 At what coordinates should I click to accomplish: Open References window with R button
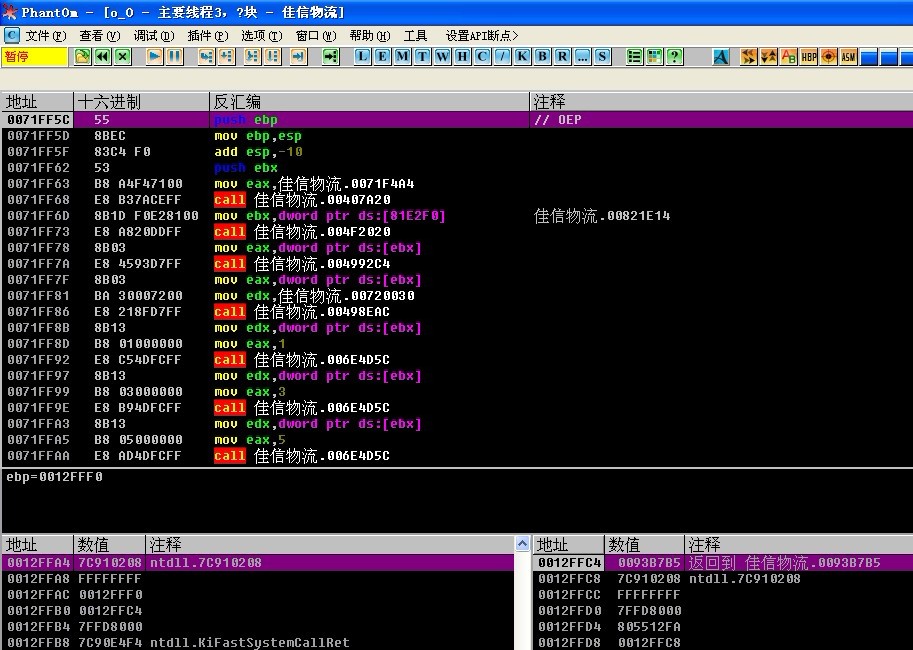tap(562, 56)
